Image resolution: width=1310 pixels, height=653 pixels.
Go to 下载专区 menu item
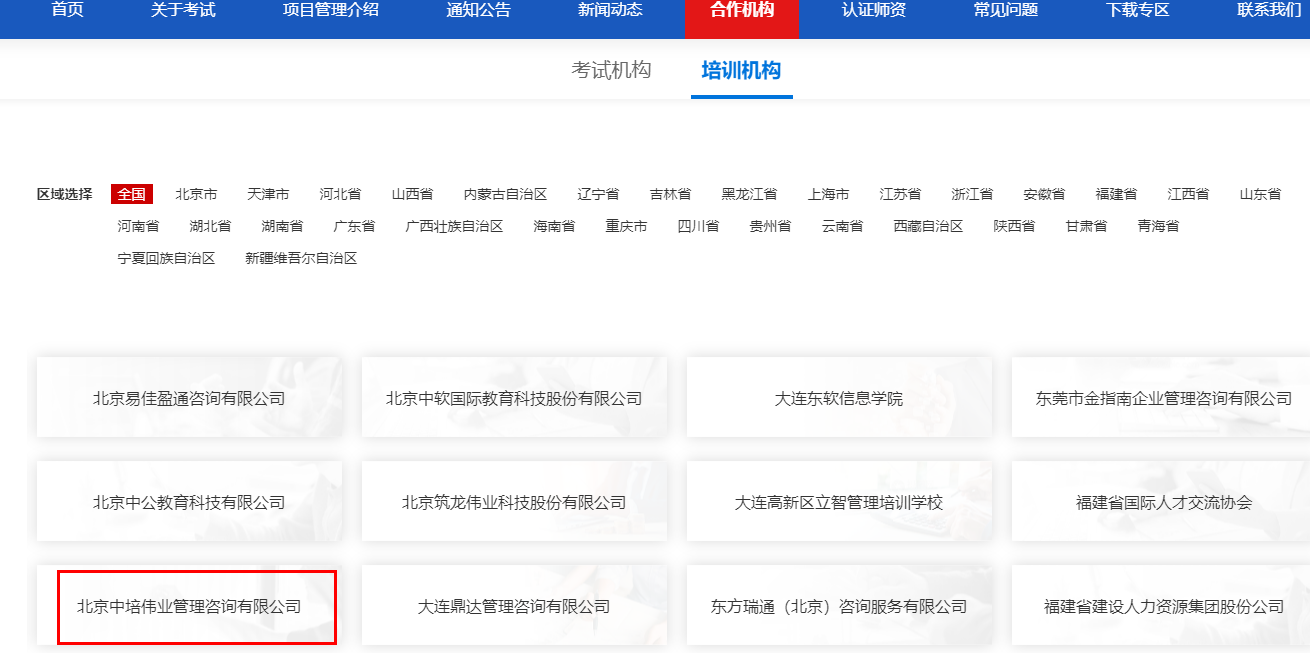coord(1138,11)
